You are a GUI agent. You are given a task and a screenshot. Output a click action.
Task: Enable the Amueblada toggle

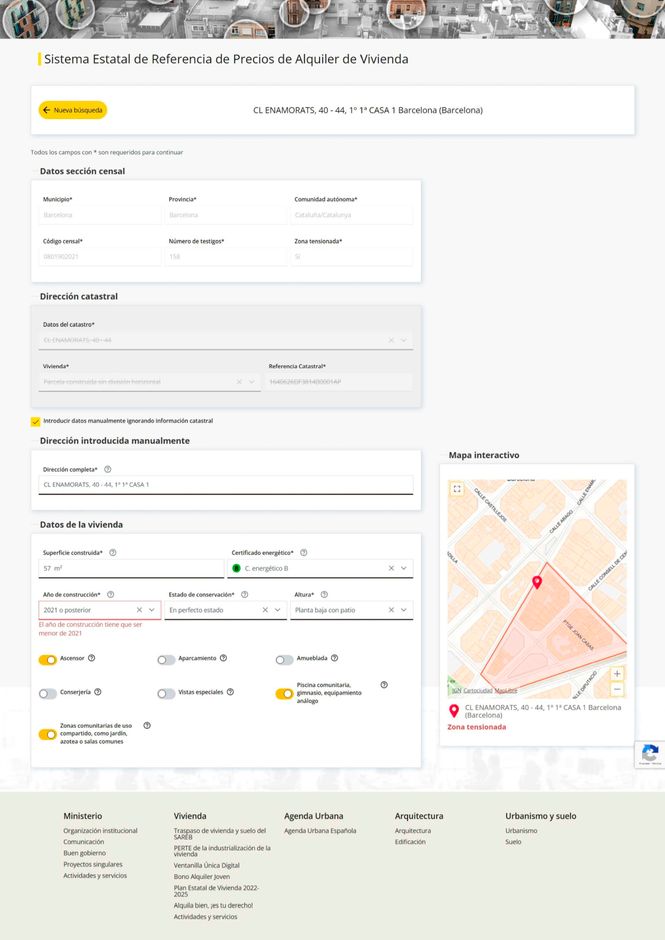coord(284,660)
